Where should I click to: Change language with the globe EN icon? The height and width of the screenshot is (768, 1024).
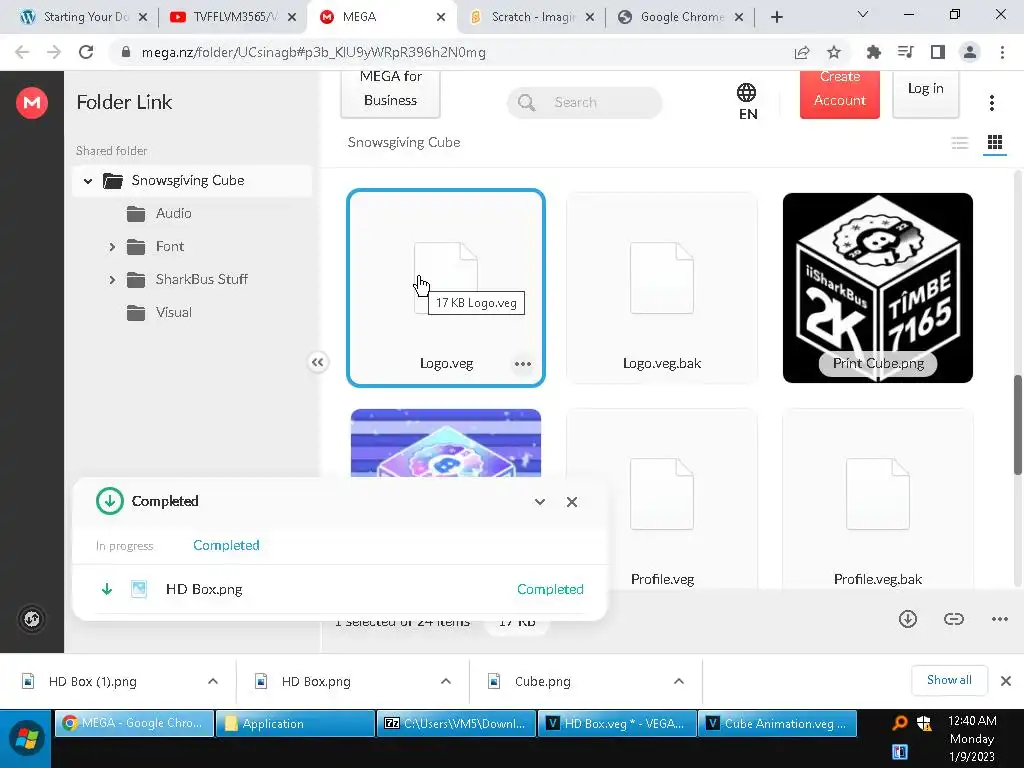coord(747,102)
